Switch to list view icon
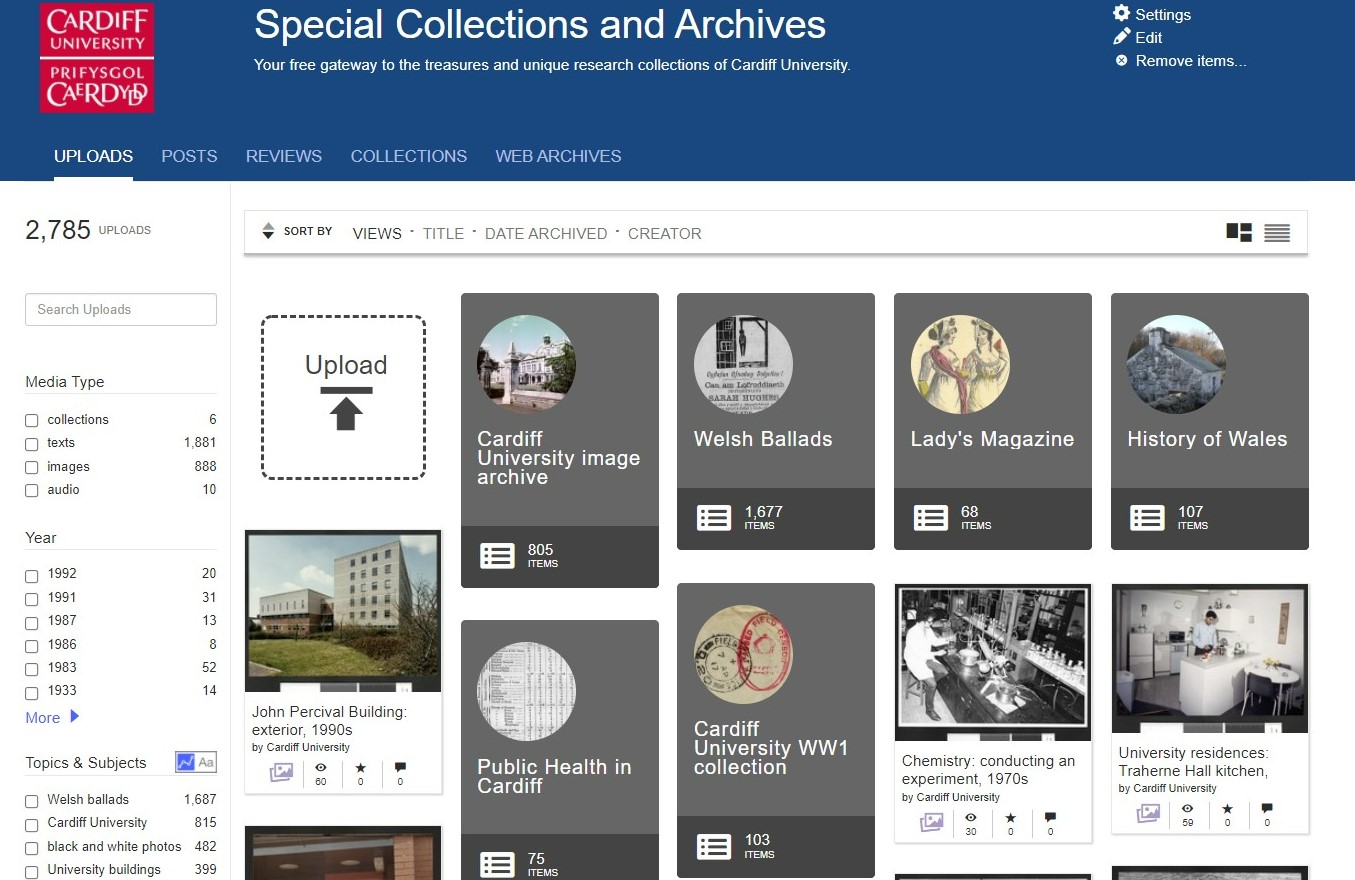Screen dimensions: 1355x880 pyautogui.click(x=1277, y=233)
